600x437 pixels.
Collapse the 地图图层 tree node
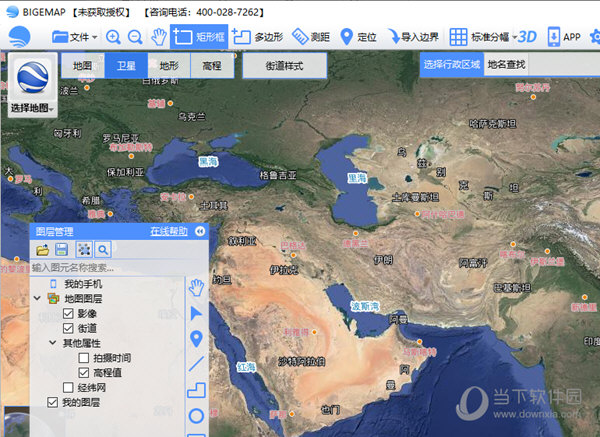point(39,299)
